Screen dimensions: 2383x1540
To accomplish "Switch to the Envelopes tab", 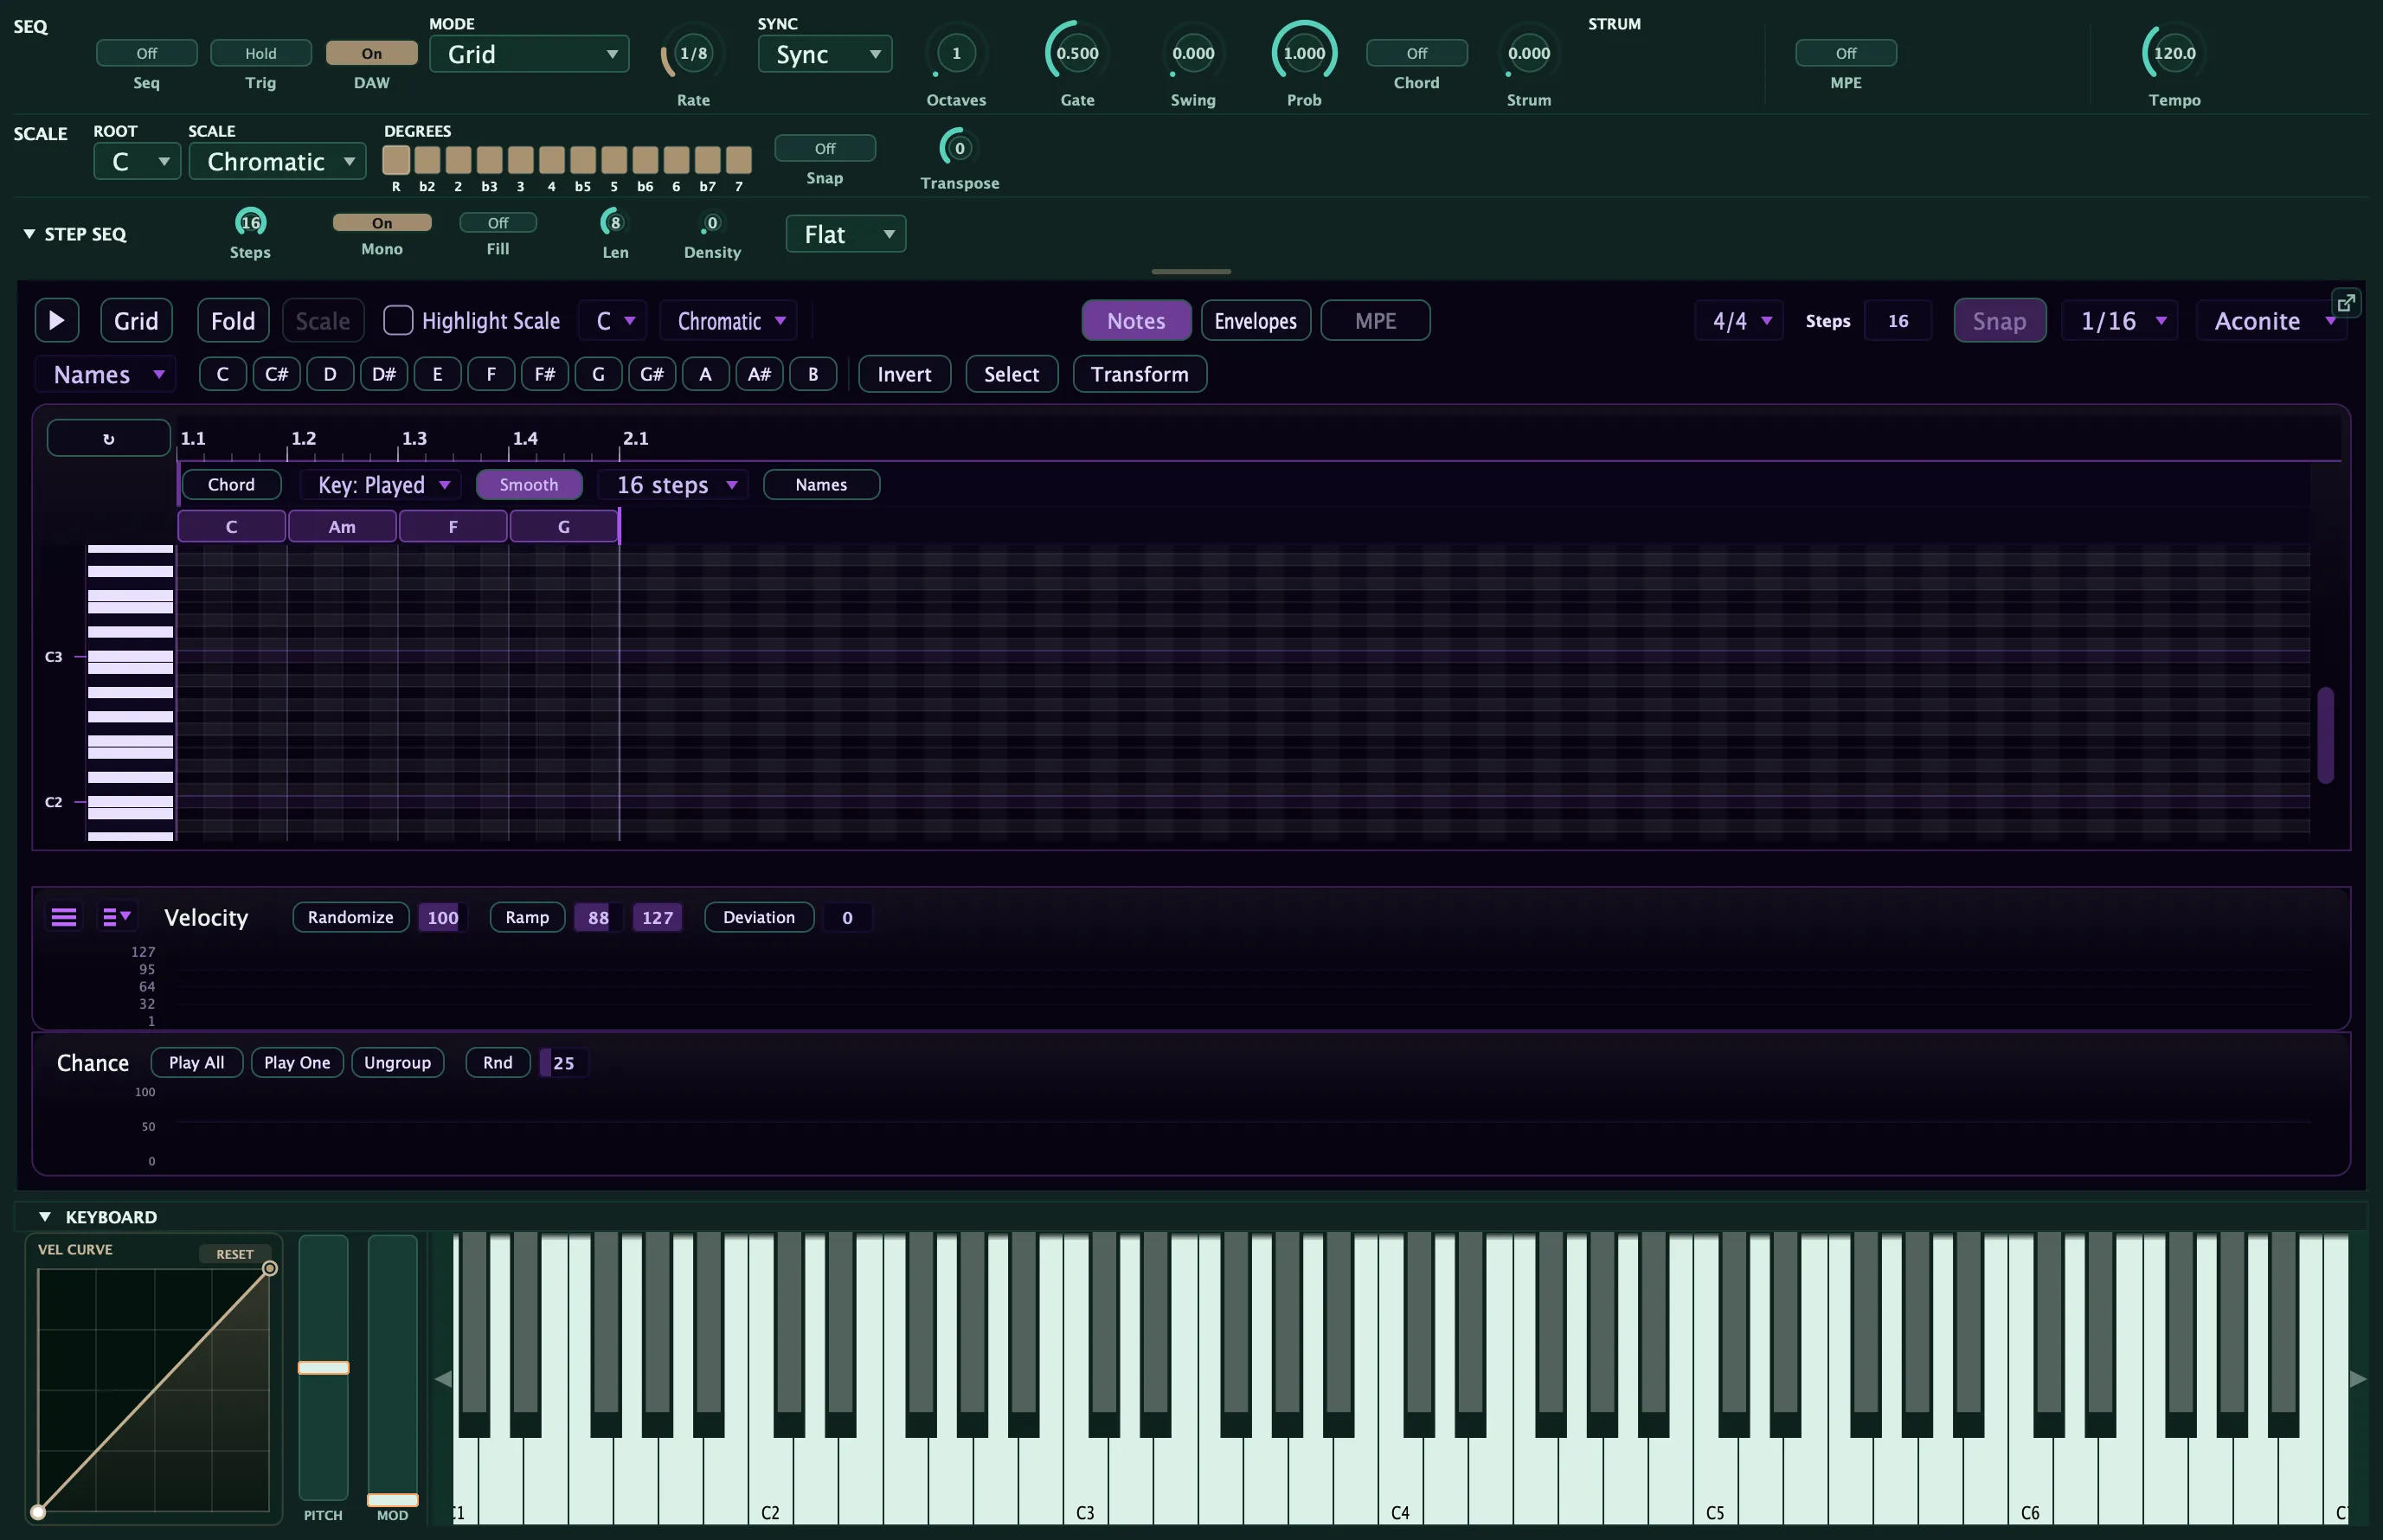I will [1255, 320].
